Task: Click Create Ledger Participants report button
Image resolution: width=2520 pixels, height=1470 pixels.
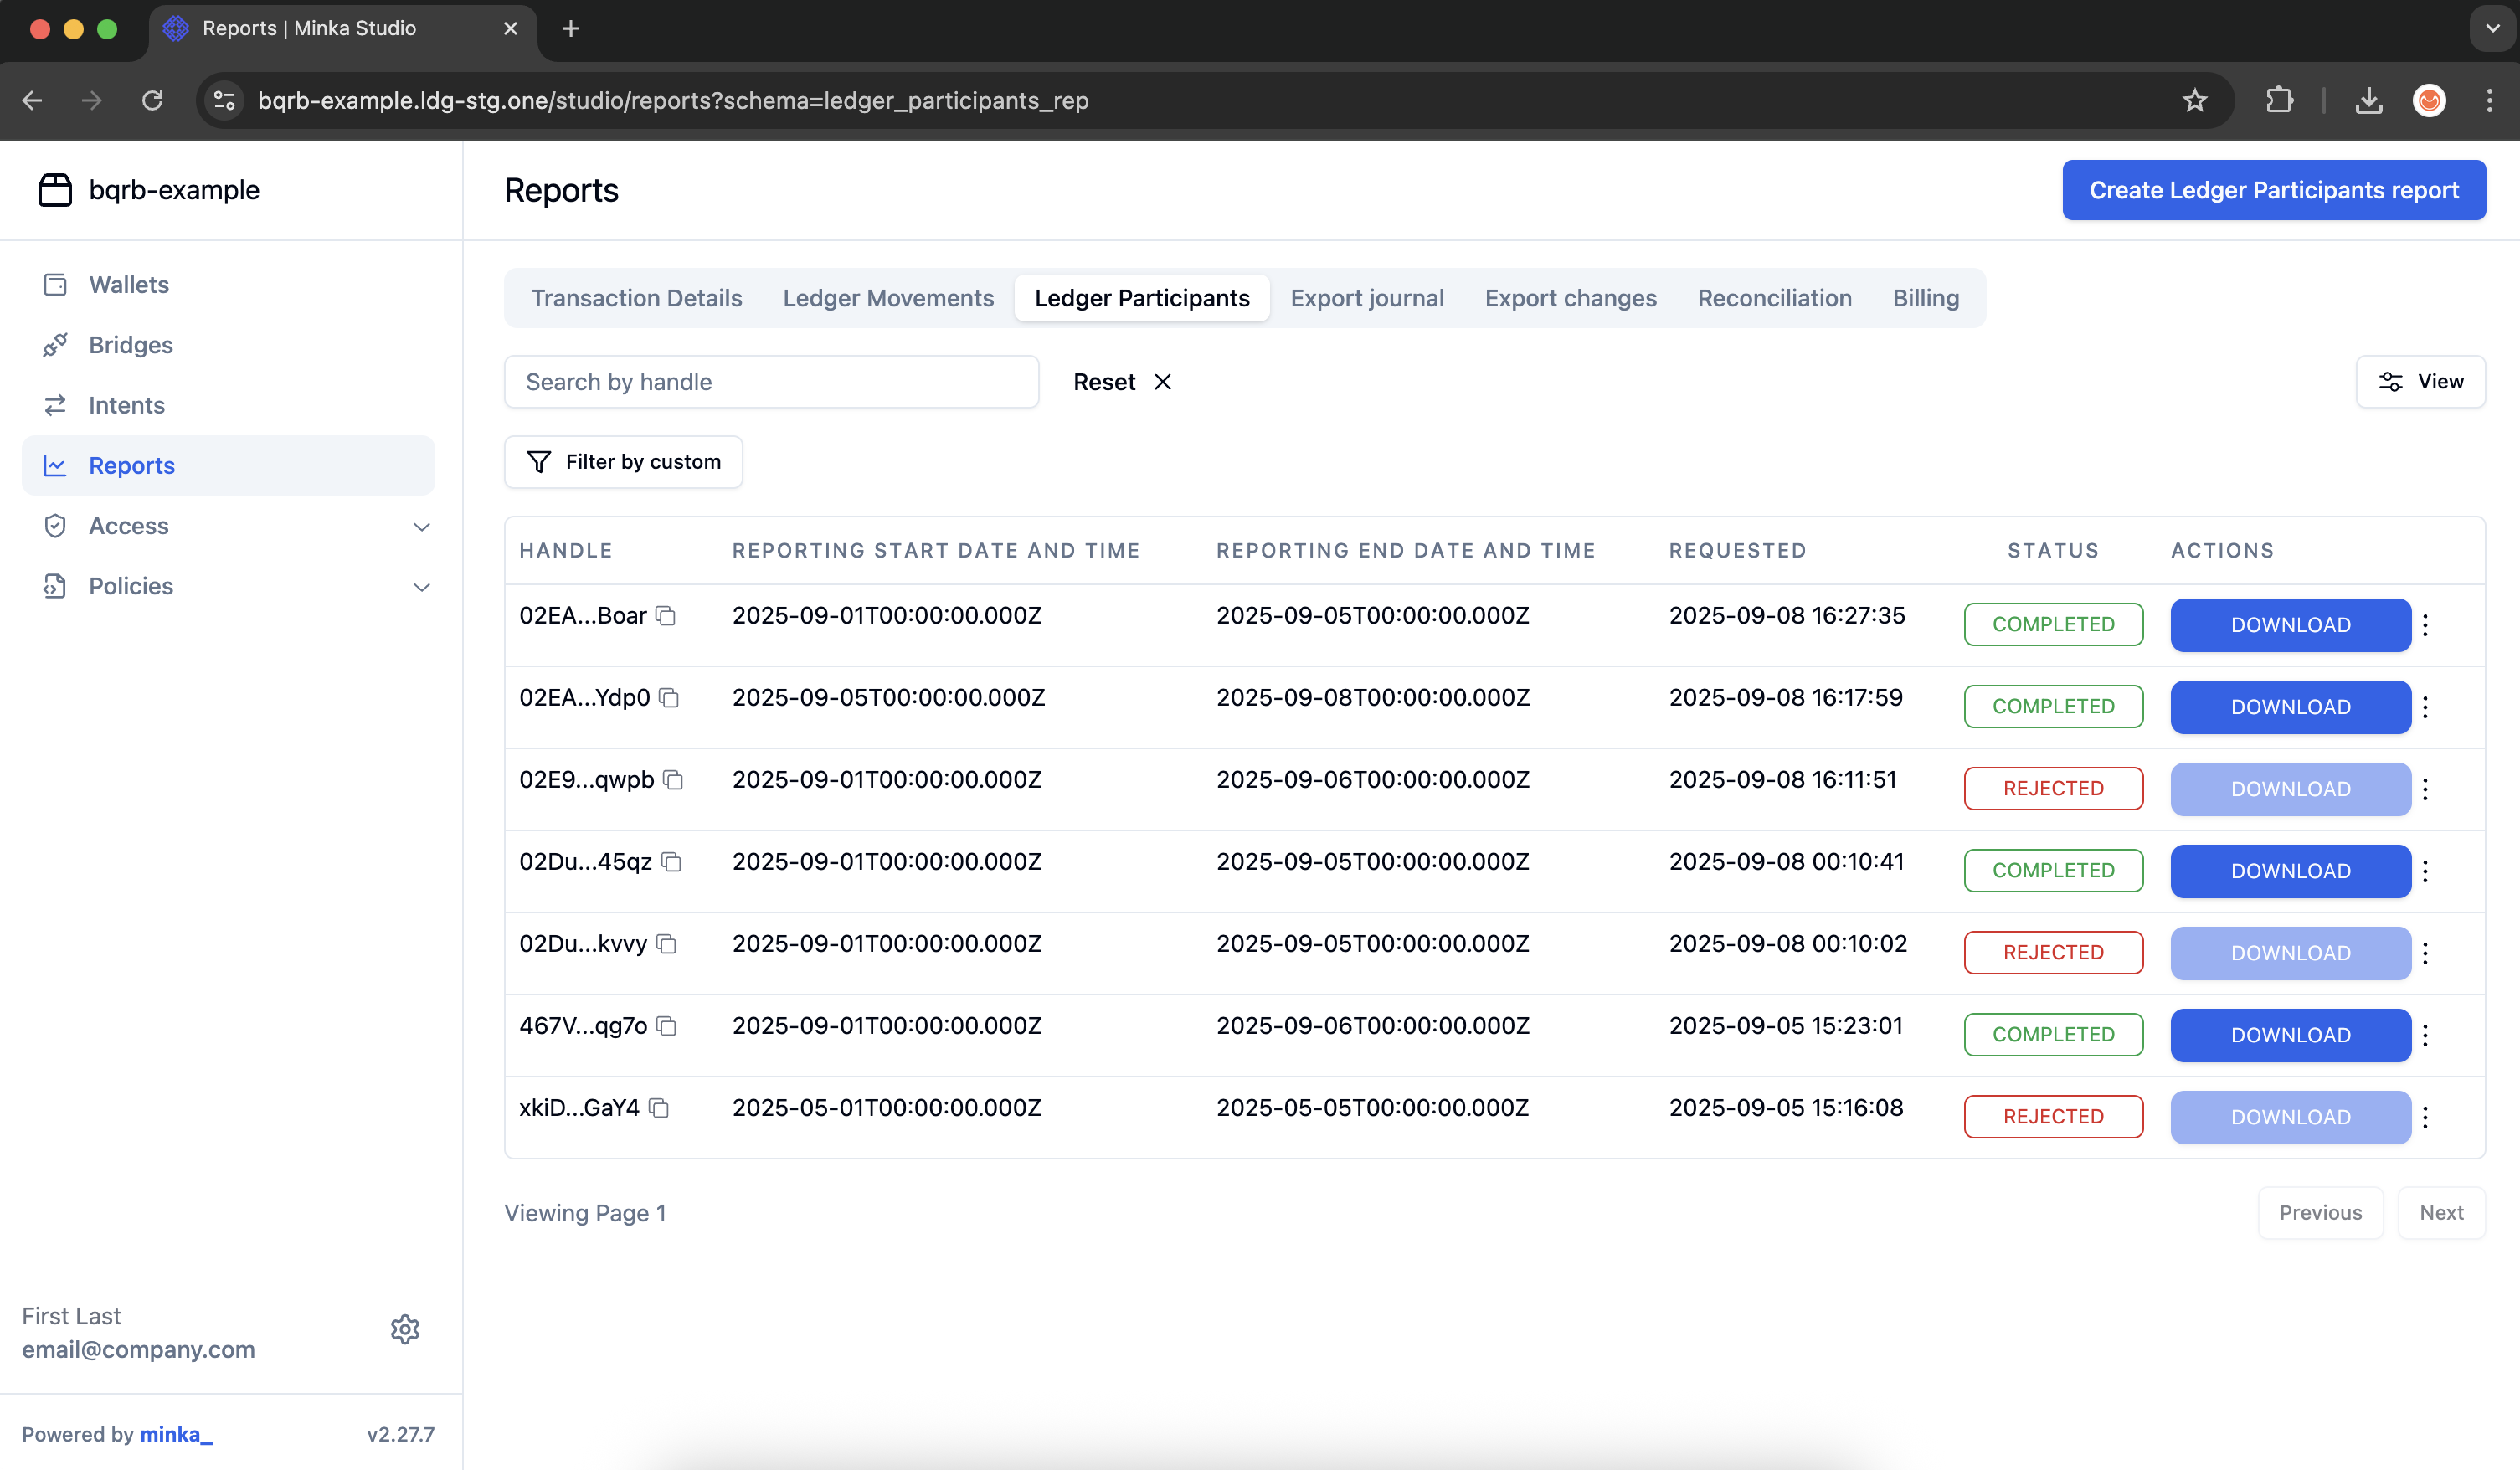Action: (x=2273, y=190)
